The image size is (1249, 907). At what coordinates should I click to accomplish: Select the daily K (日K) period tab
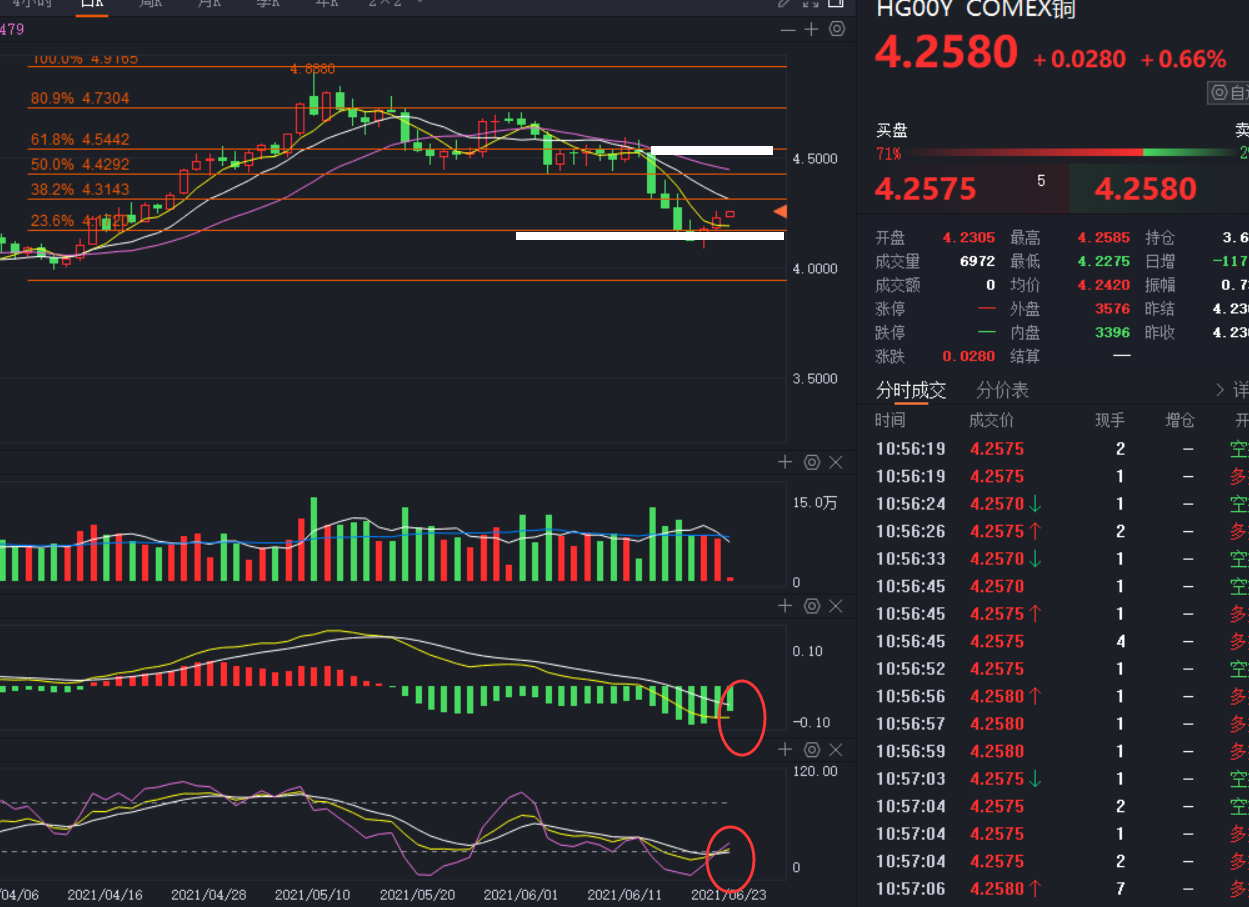pyautogui.click(x=92, y=3)
